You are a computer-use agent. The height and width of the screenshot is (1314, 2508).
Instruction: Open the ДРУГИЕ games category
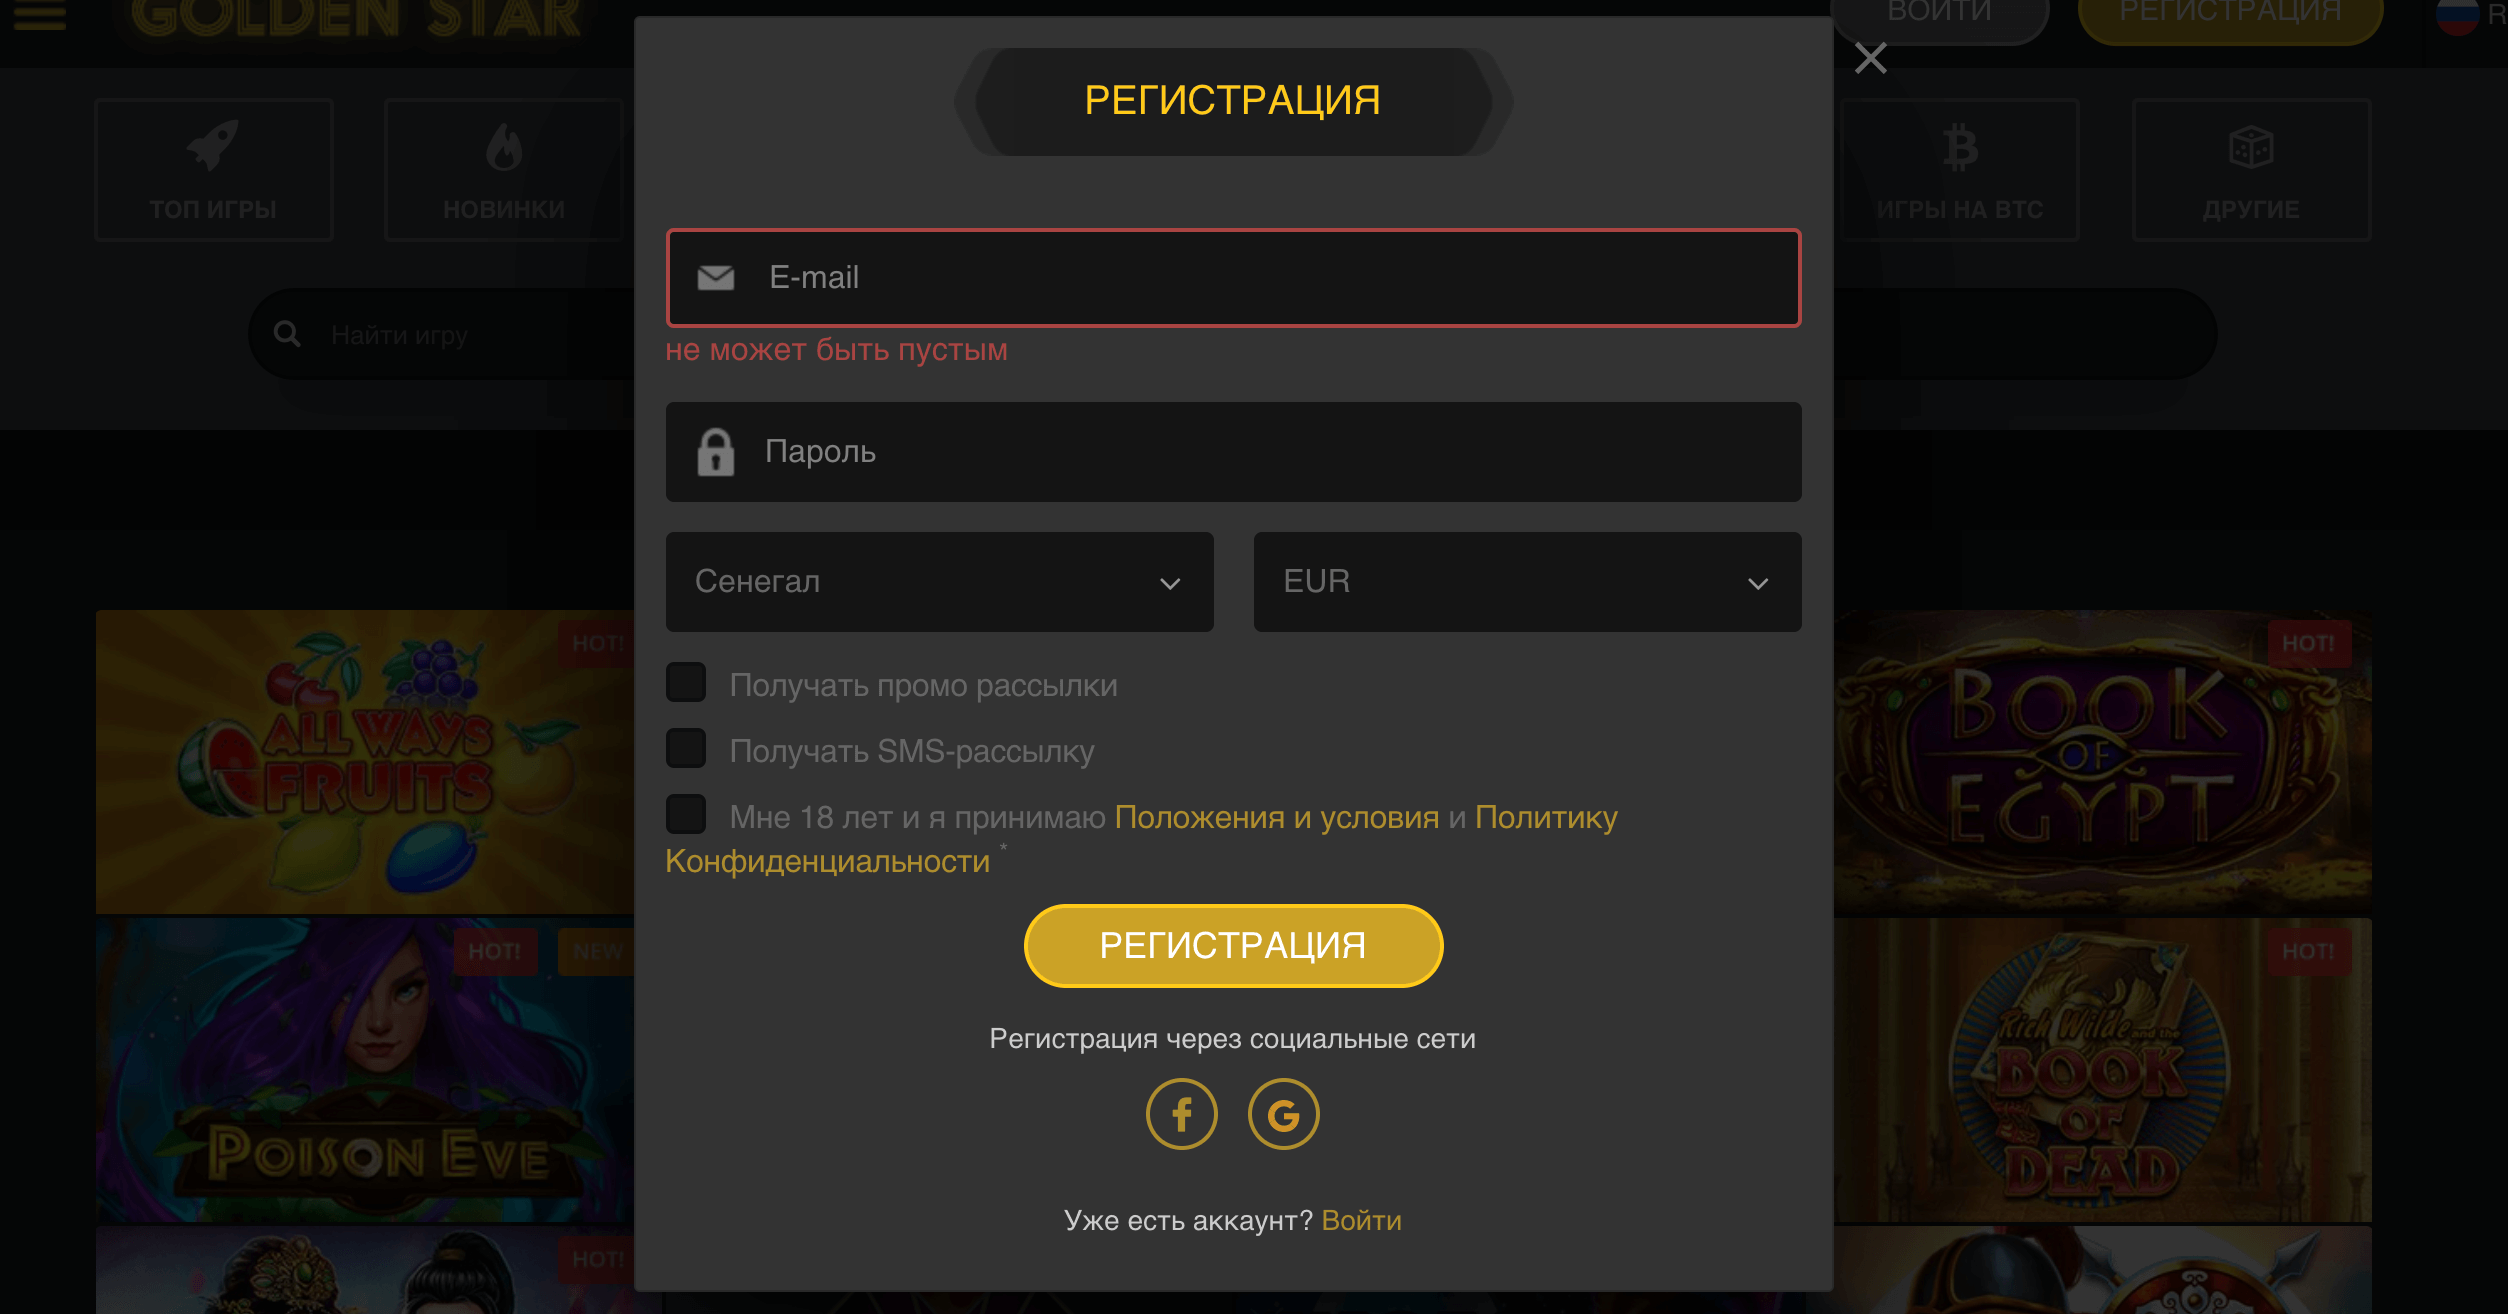coord(2251,170)
